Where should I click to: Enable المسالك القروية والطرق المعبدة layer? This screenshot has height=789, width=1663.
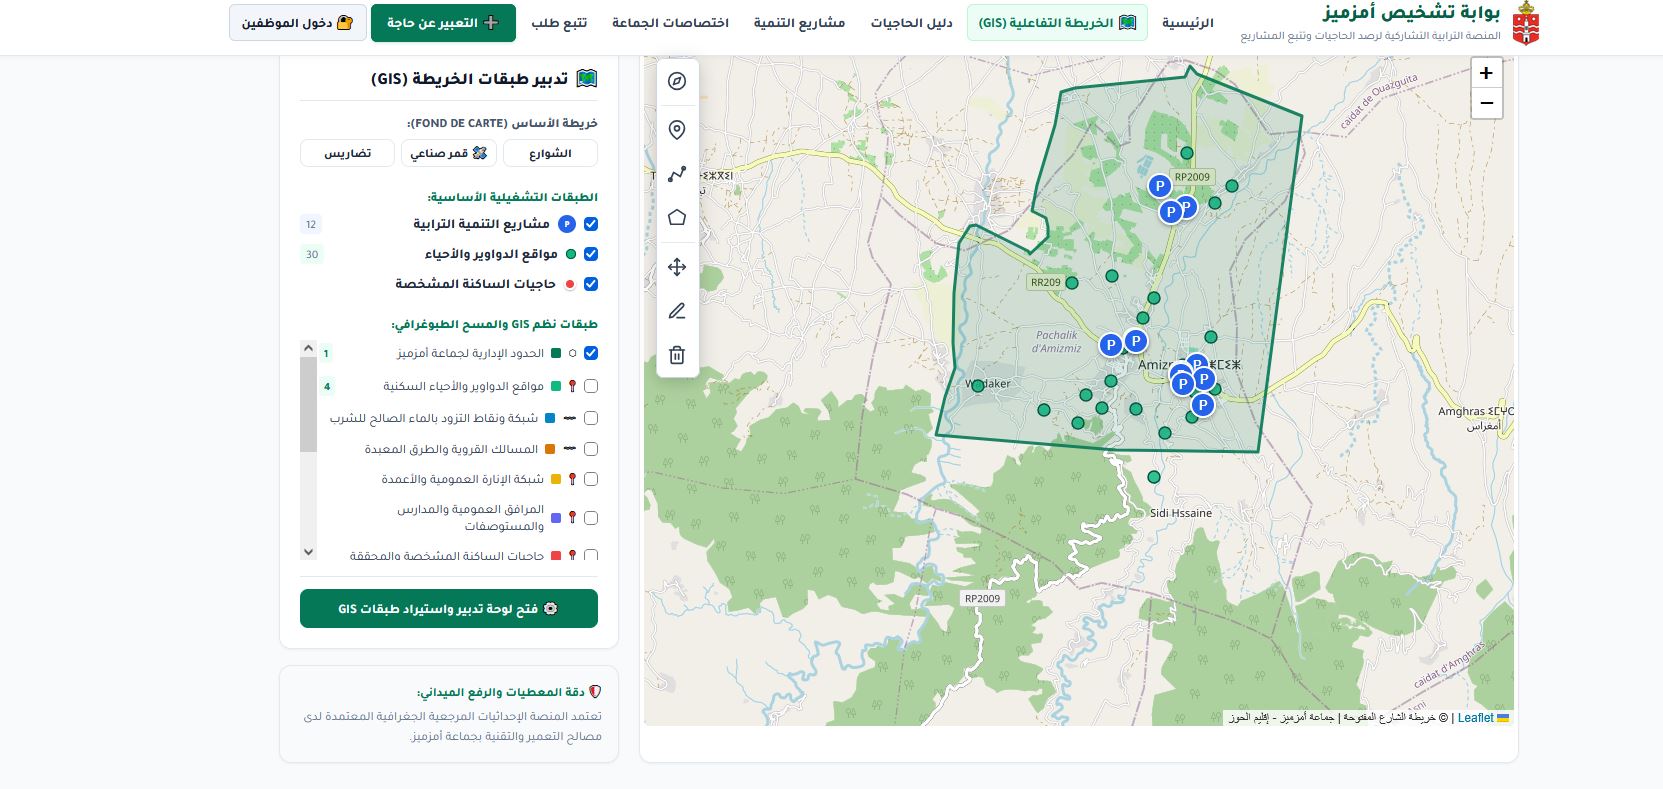[591, 449]
